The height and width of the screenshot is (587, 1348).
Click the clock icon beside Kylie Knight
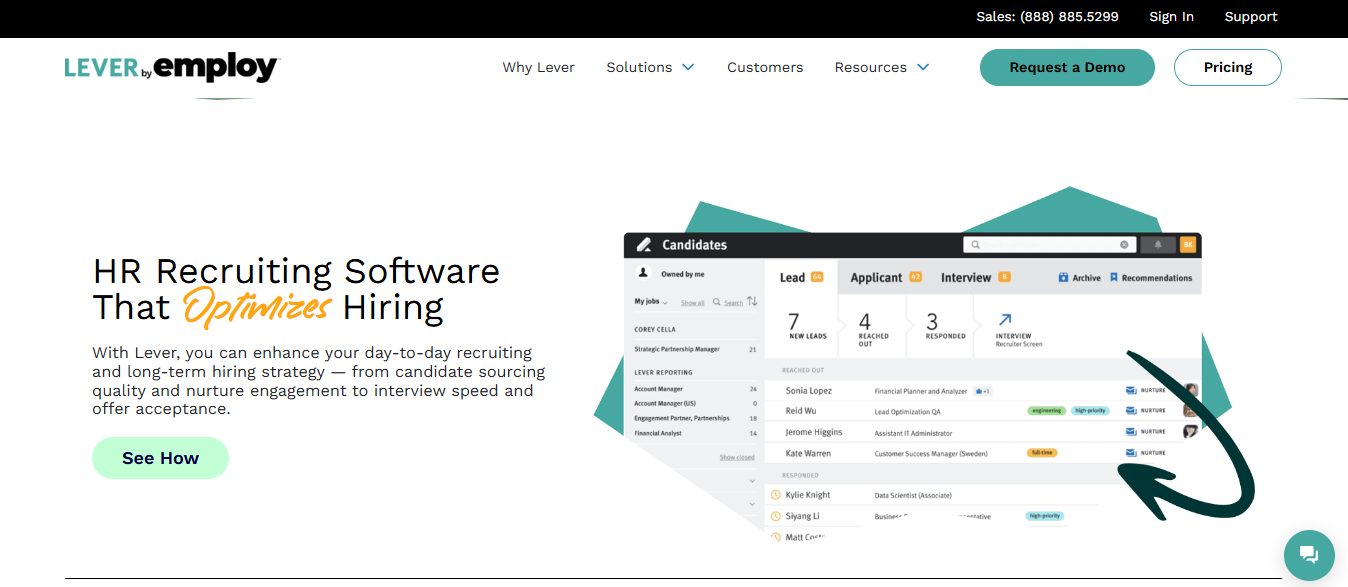click(775, 495)
